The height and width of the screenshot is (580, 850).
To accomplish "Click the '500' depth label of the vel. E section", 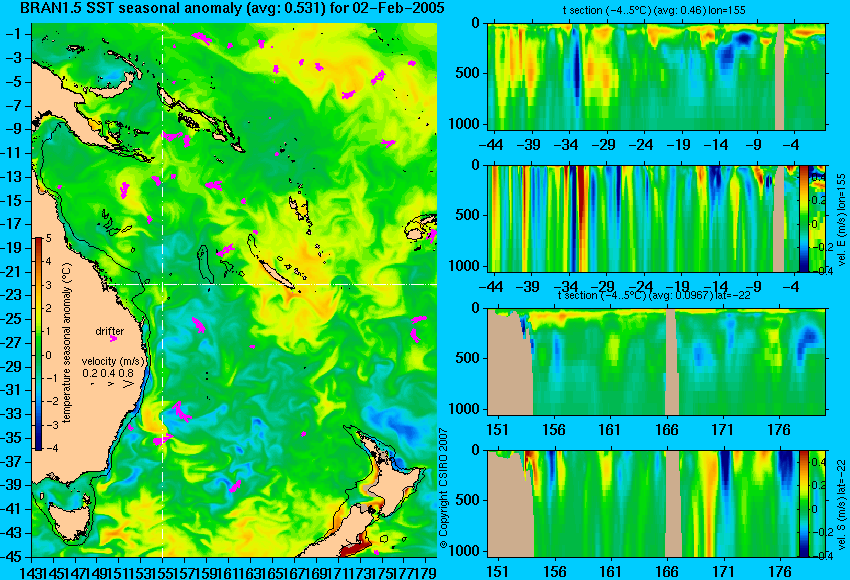I will point(468,215).
